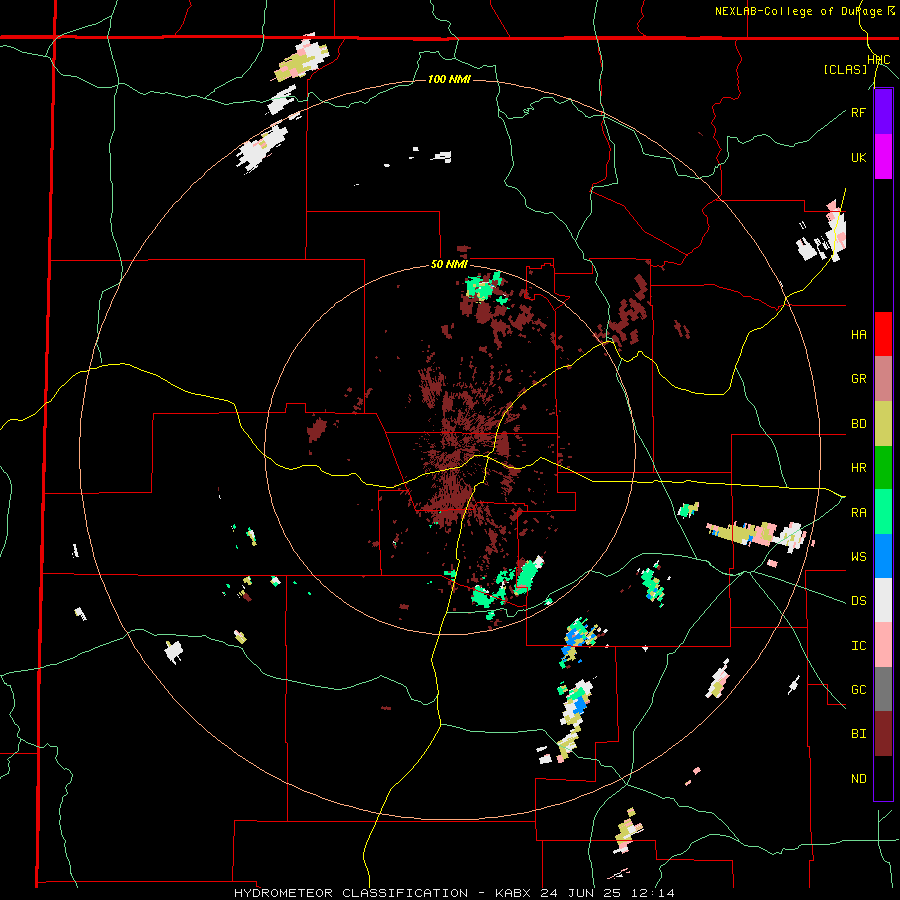Click the RF legend label

pos(858,112)
